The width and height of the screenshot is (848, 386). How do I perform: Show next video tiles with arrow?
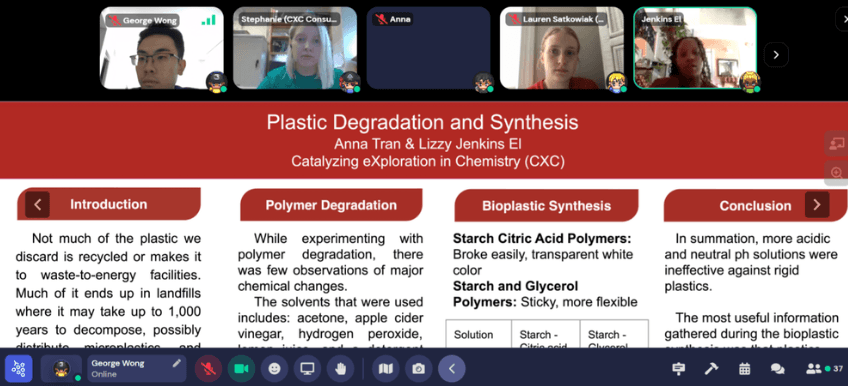[776, 55]
